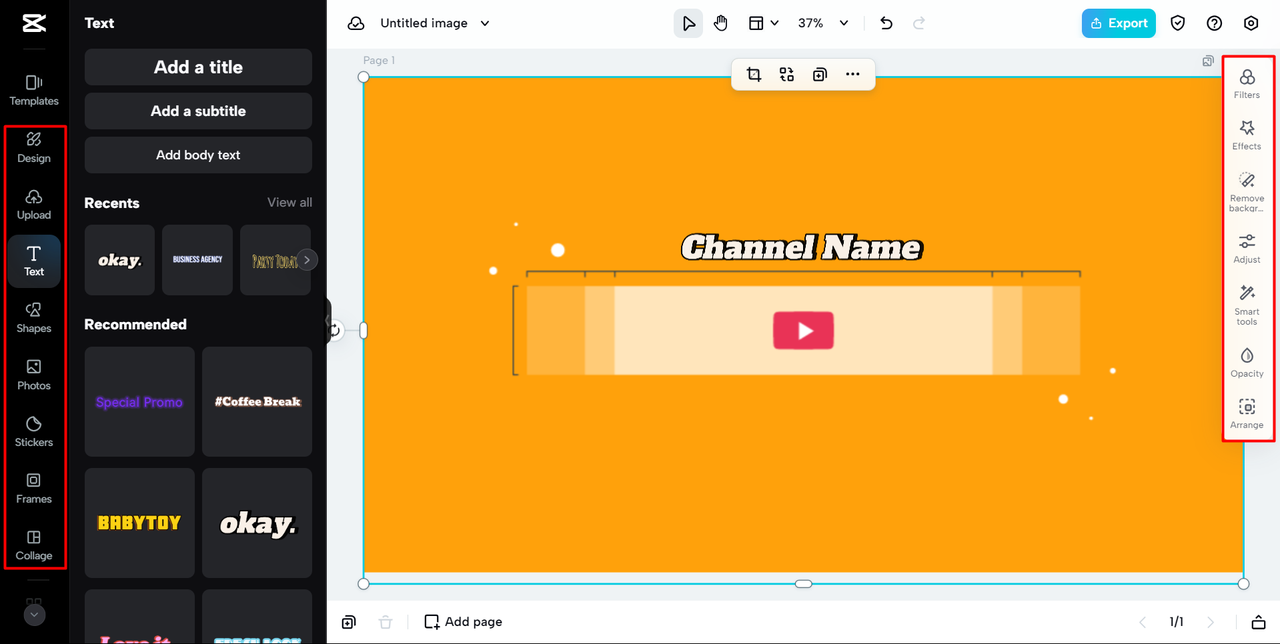
Task: Open the Stickers panel
Action: (x=34, y=431)
